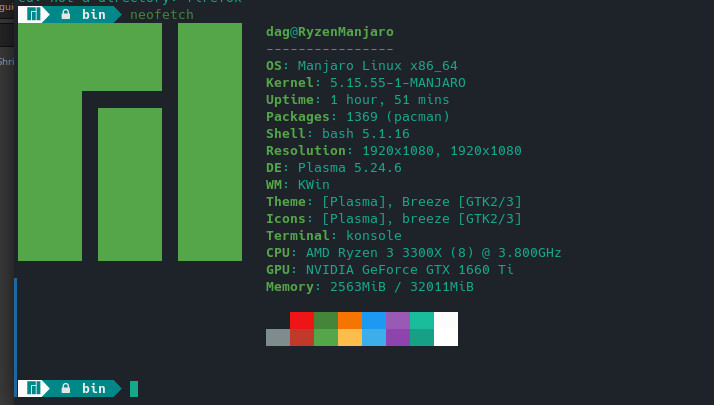The height and width of the screenshot is (405, 714).
Task: Click the bright orange color block
Action: click(x=350, y=320)
